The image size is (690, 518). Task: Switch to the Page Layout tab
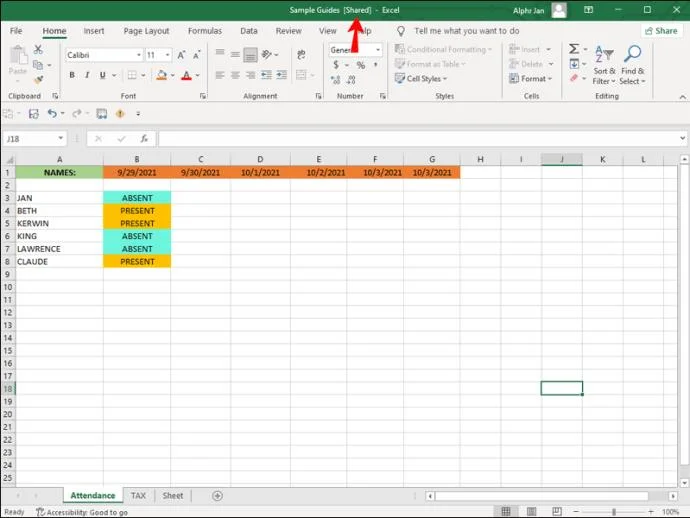(146, 31)
